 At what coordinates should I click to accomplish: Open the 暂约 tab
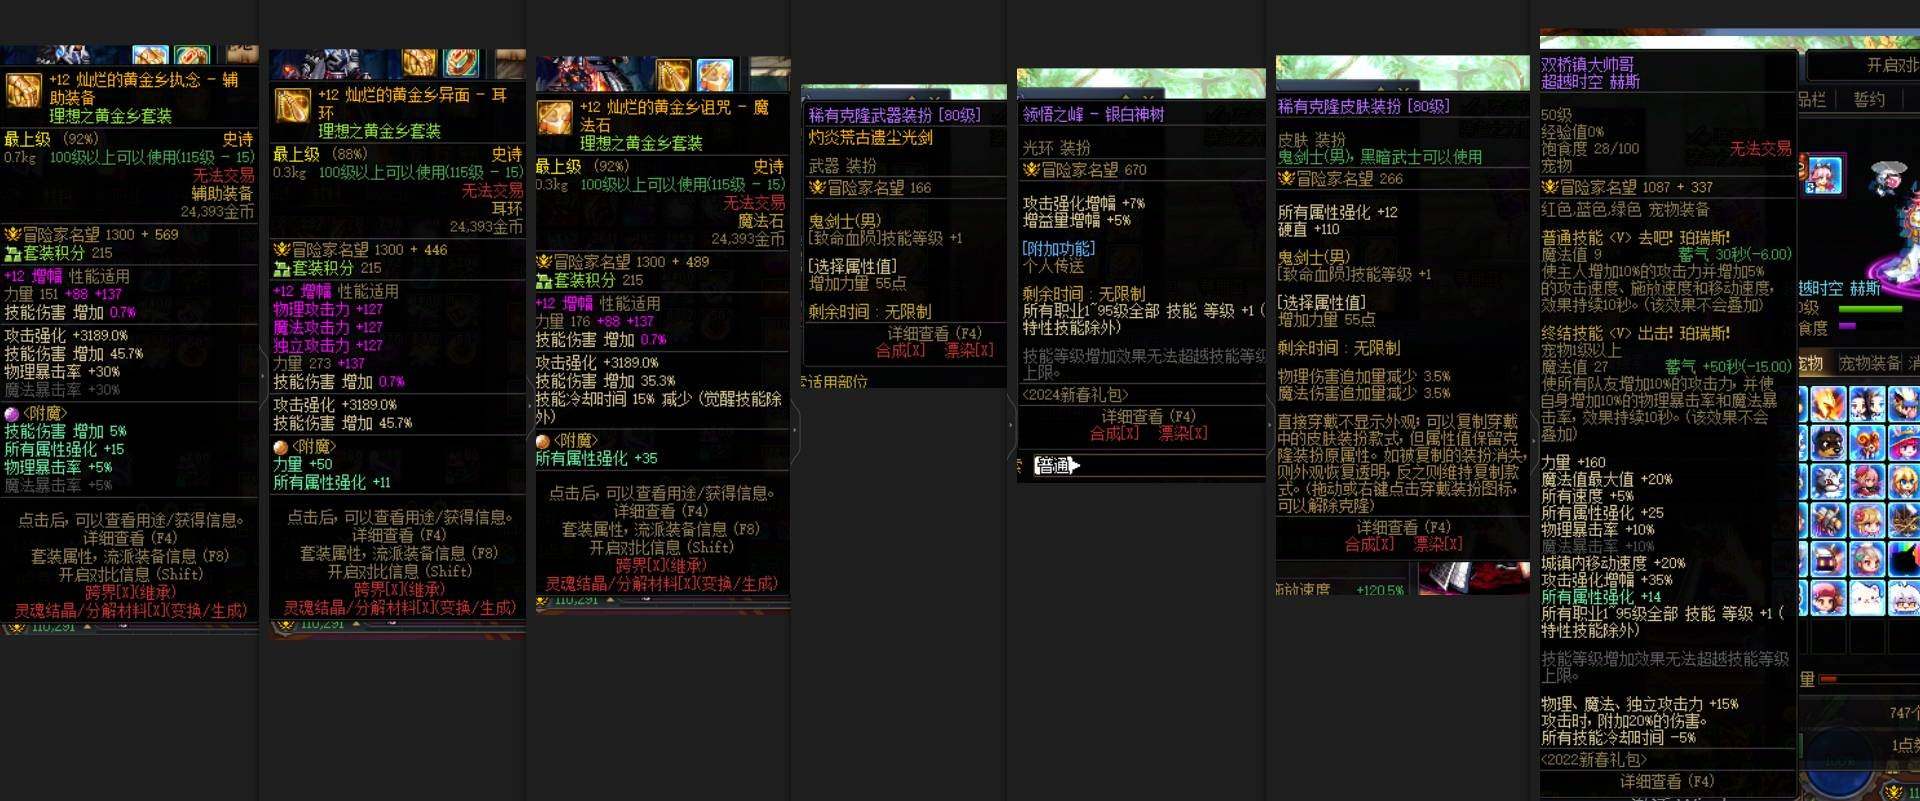(1869, 99)
